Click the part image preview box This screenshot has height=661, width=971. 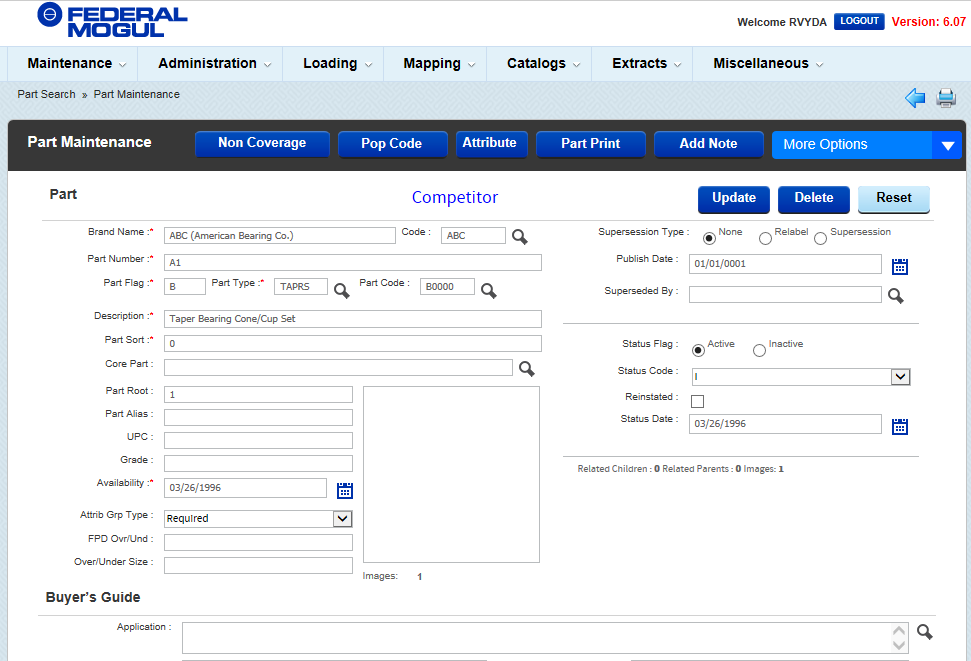click(451, 475)
